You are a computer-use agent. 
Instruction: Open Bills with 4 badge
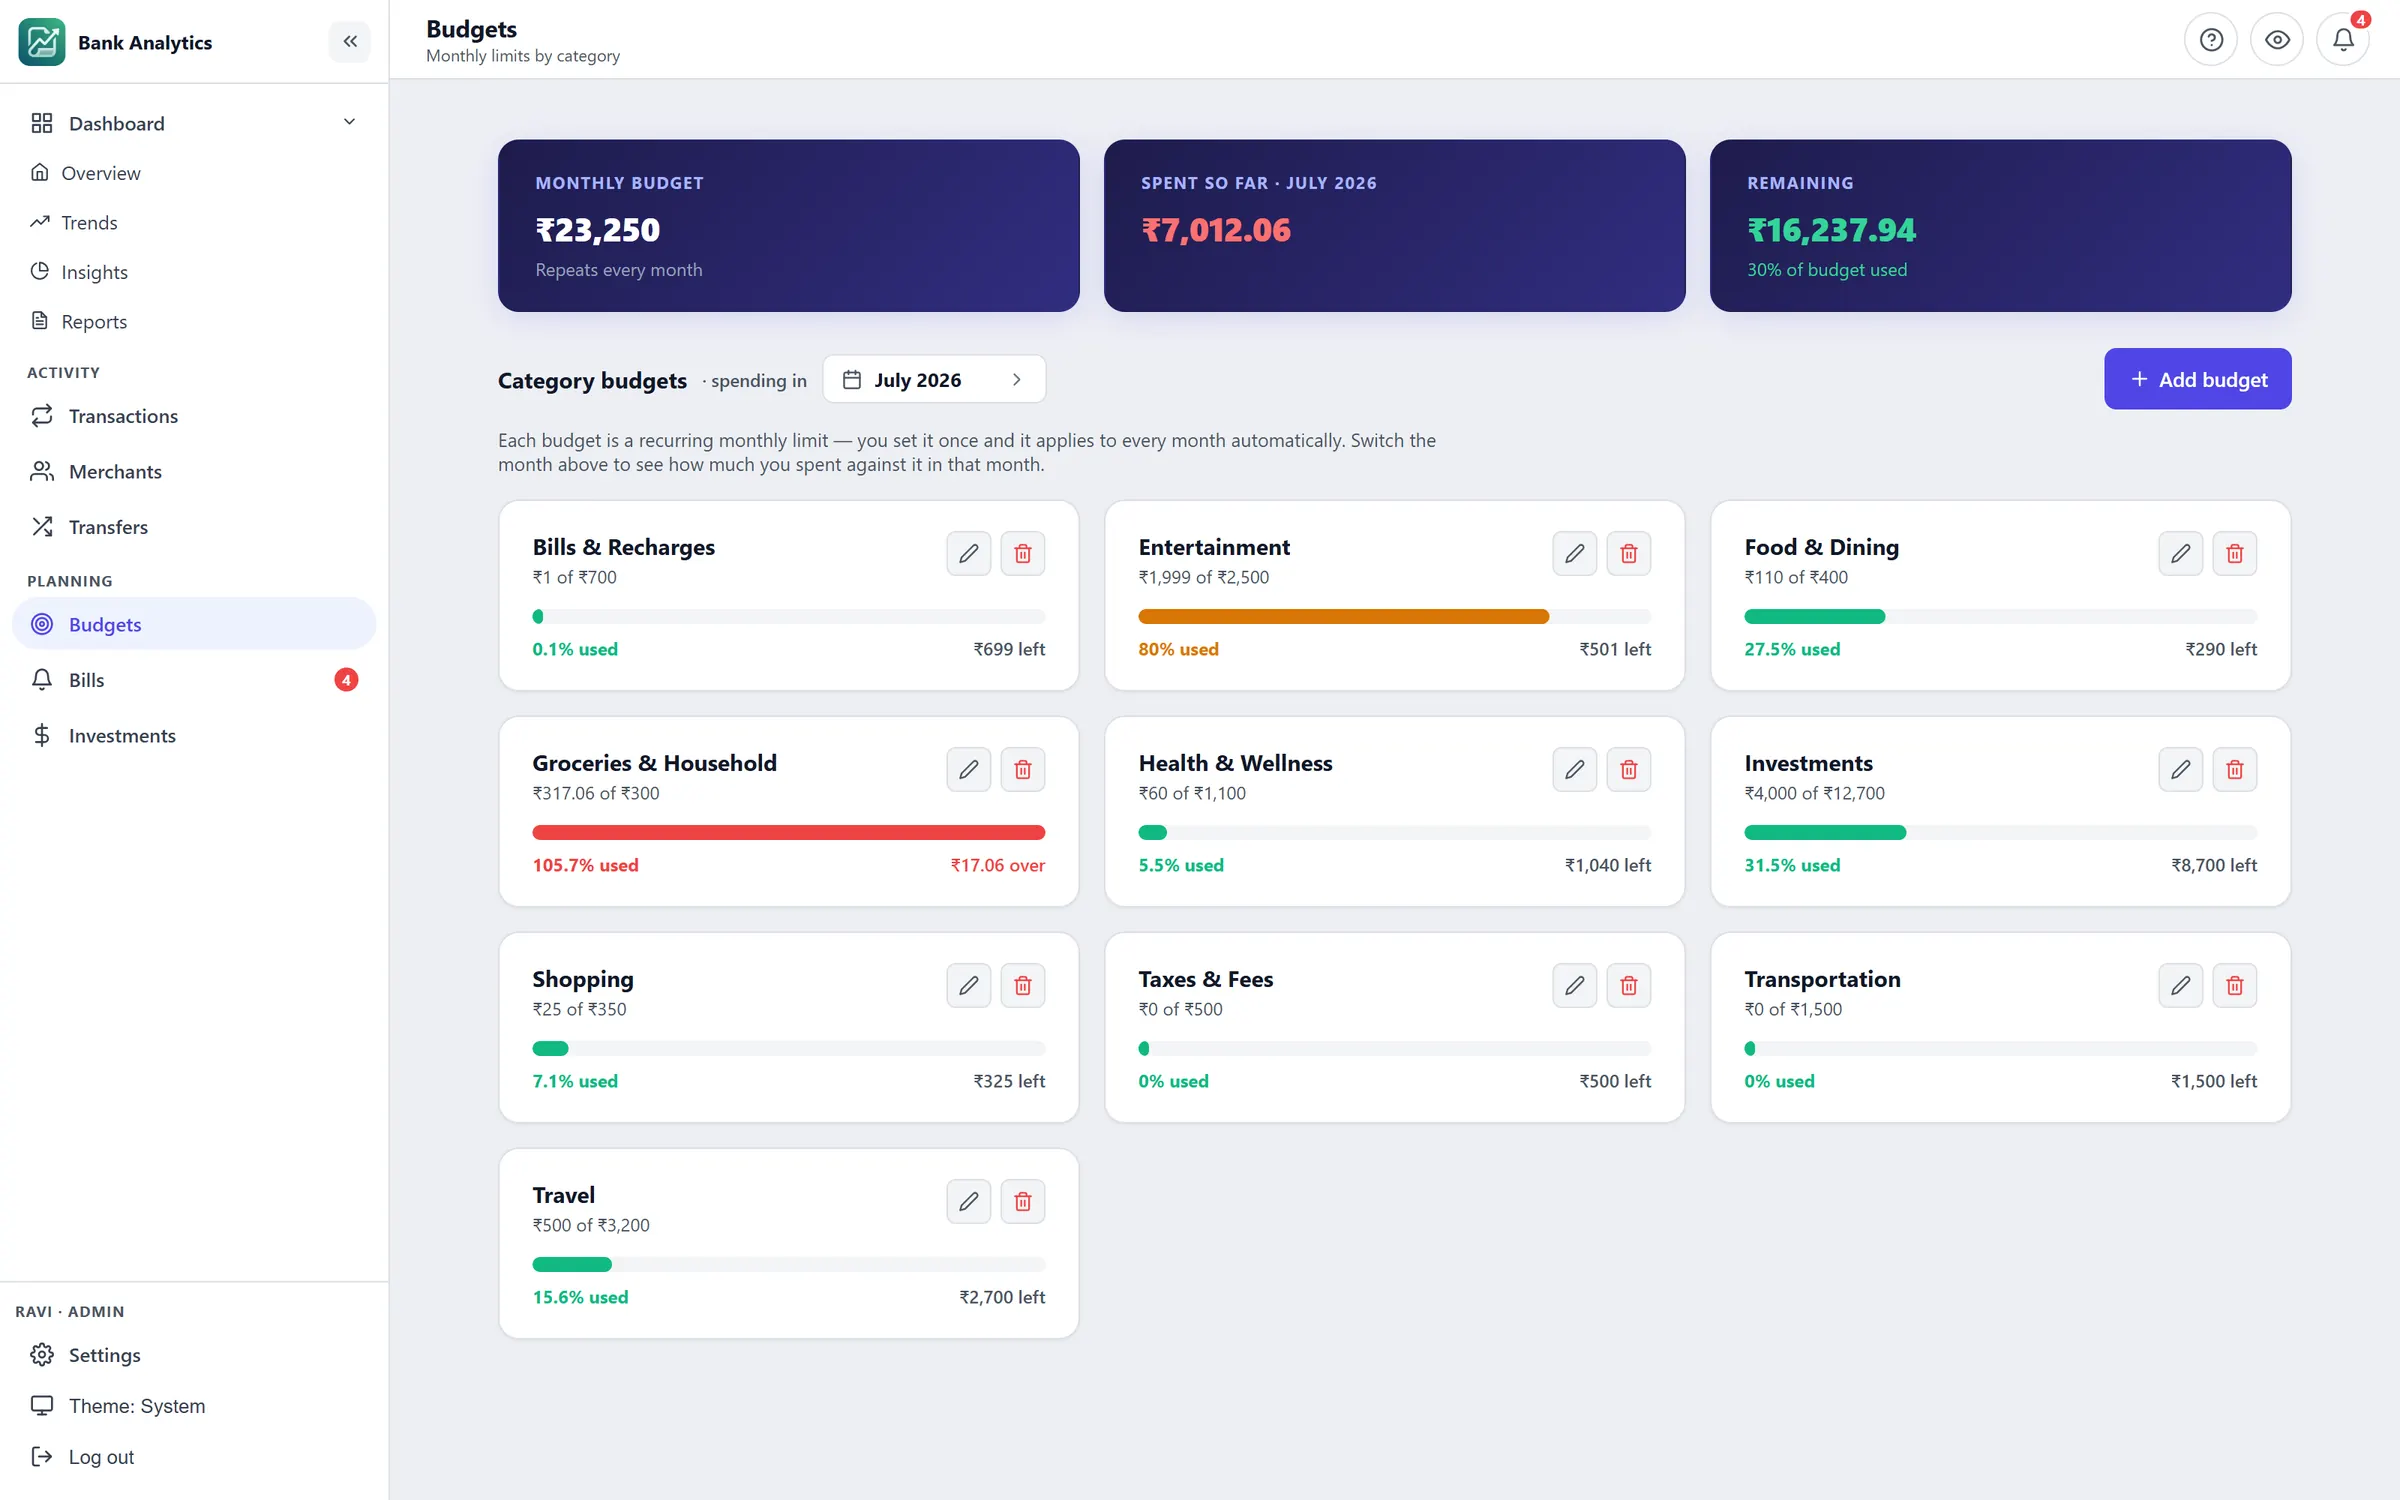pos(193,680)
